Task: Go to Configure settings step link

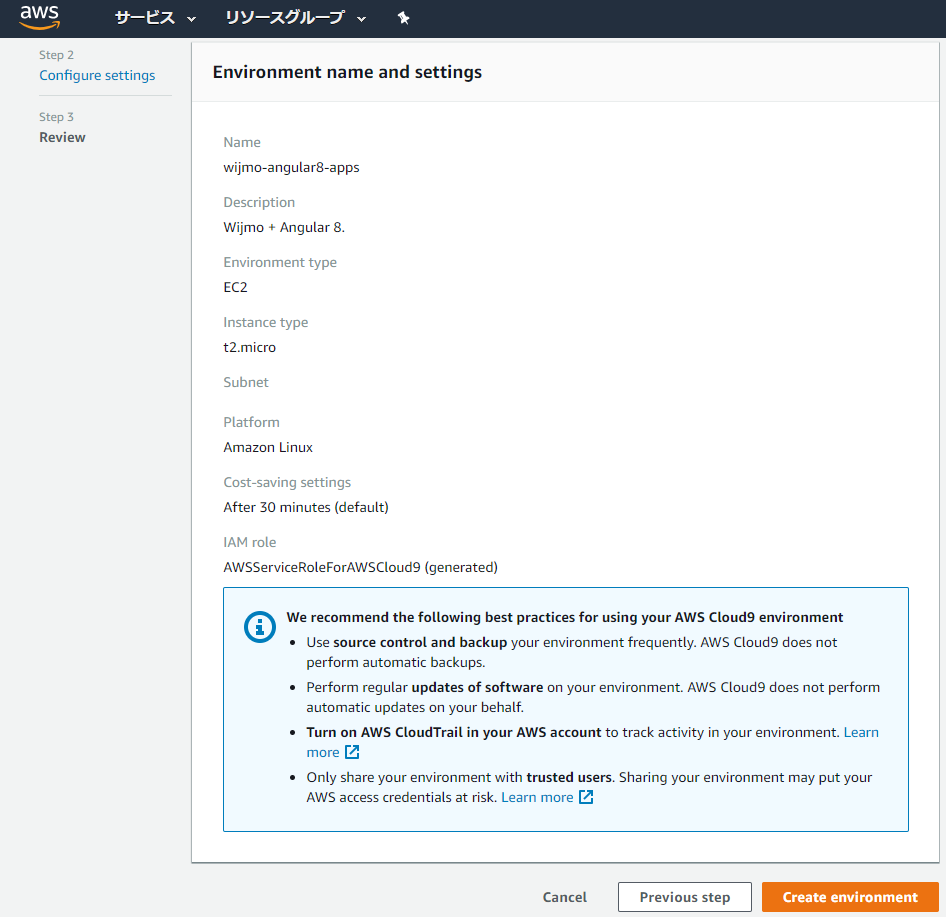Action: tap(97, 75)
